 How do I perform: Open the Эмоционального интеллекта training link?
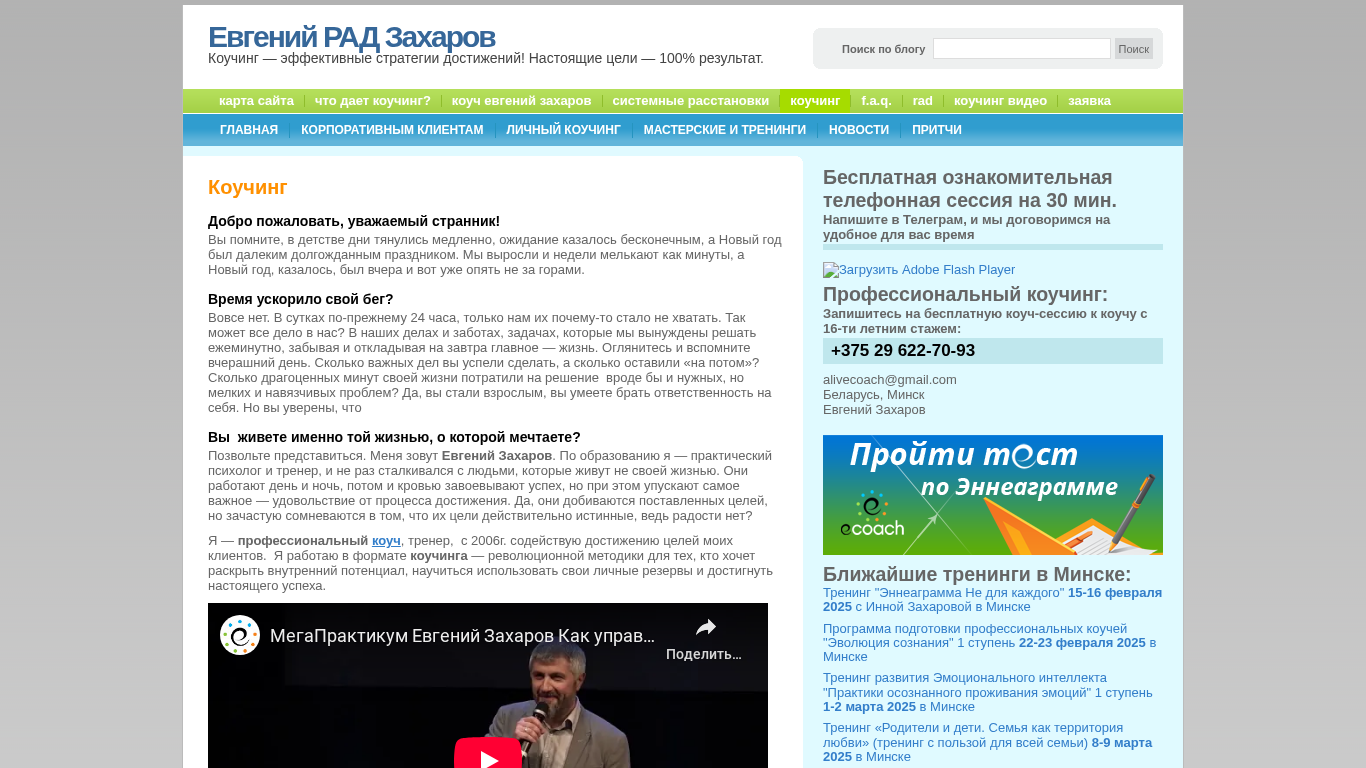pos(988,692)
